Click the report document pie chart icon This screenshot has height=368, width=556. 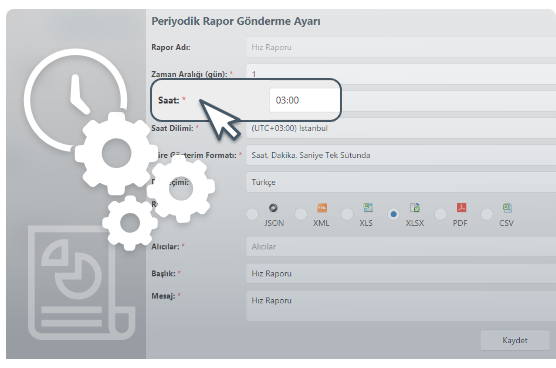point(82,283)
